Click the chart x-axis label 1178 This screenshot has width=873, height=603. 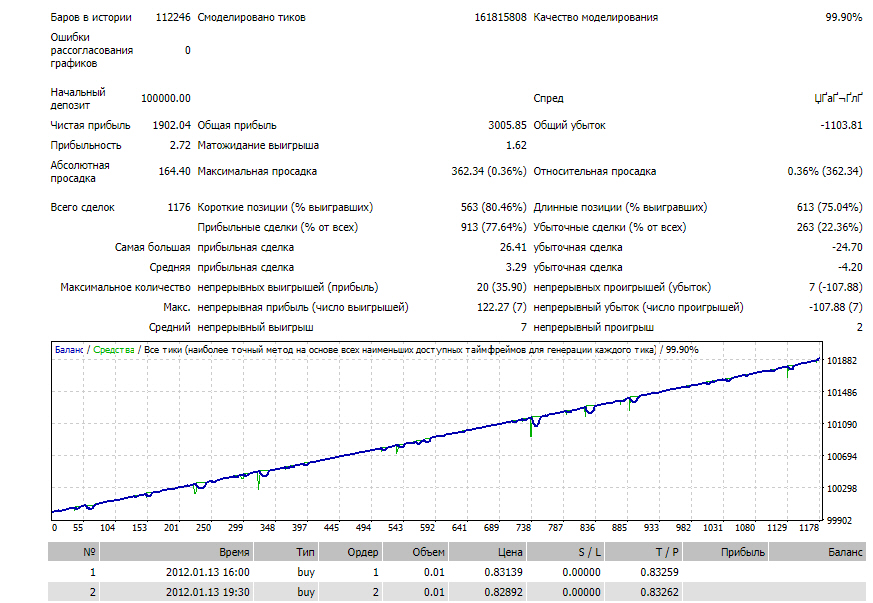[809, 528]
